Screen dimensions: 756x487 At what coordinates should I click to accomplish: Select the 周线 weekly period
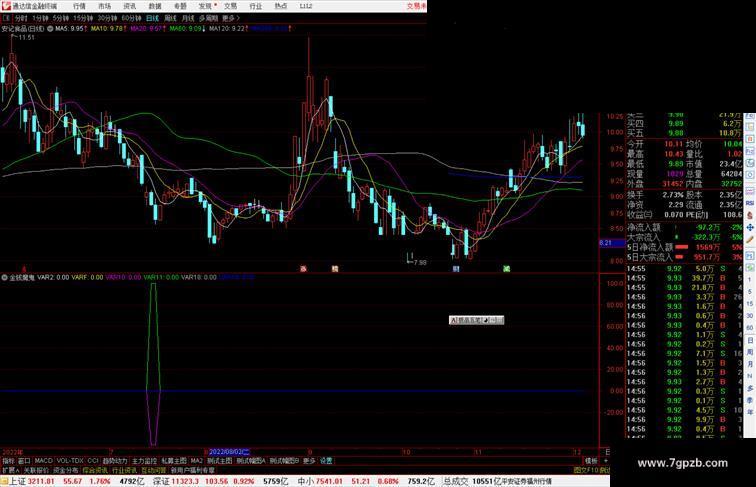click(x=170, y=18)
